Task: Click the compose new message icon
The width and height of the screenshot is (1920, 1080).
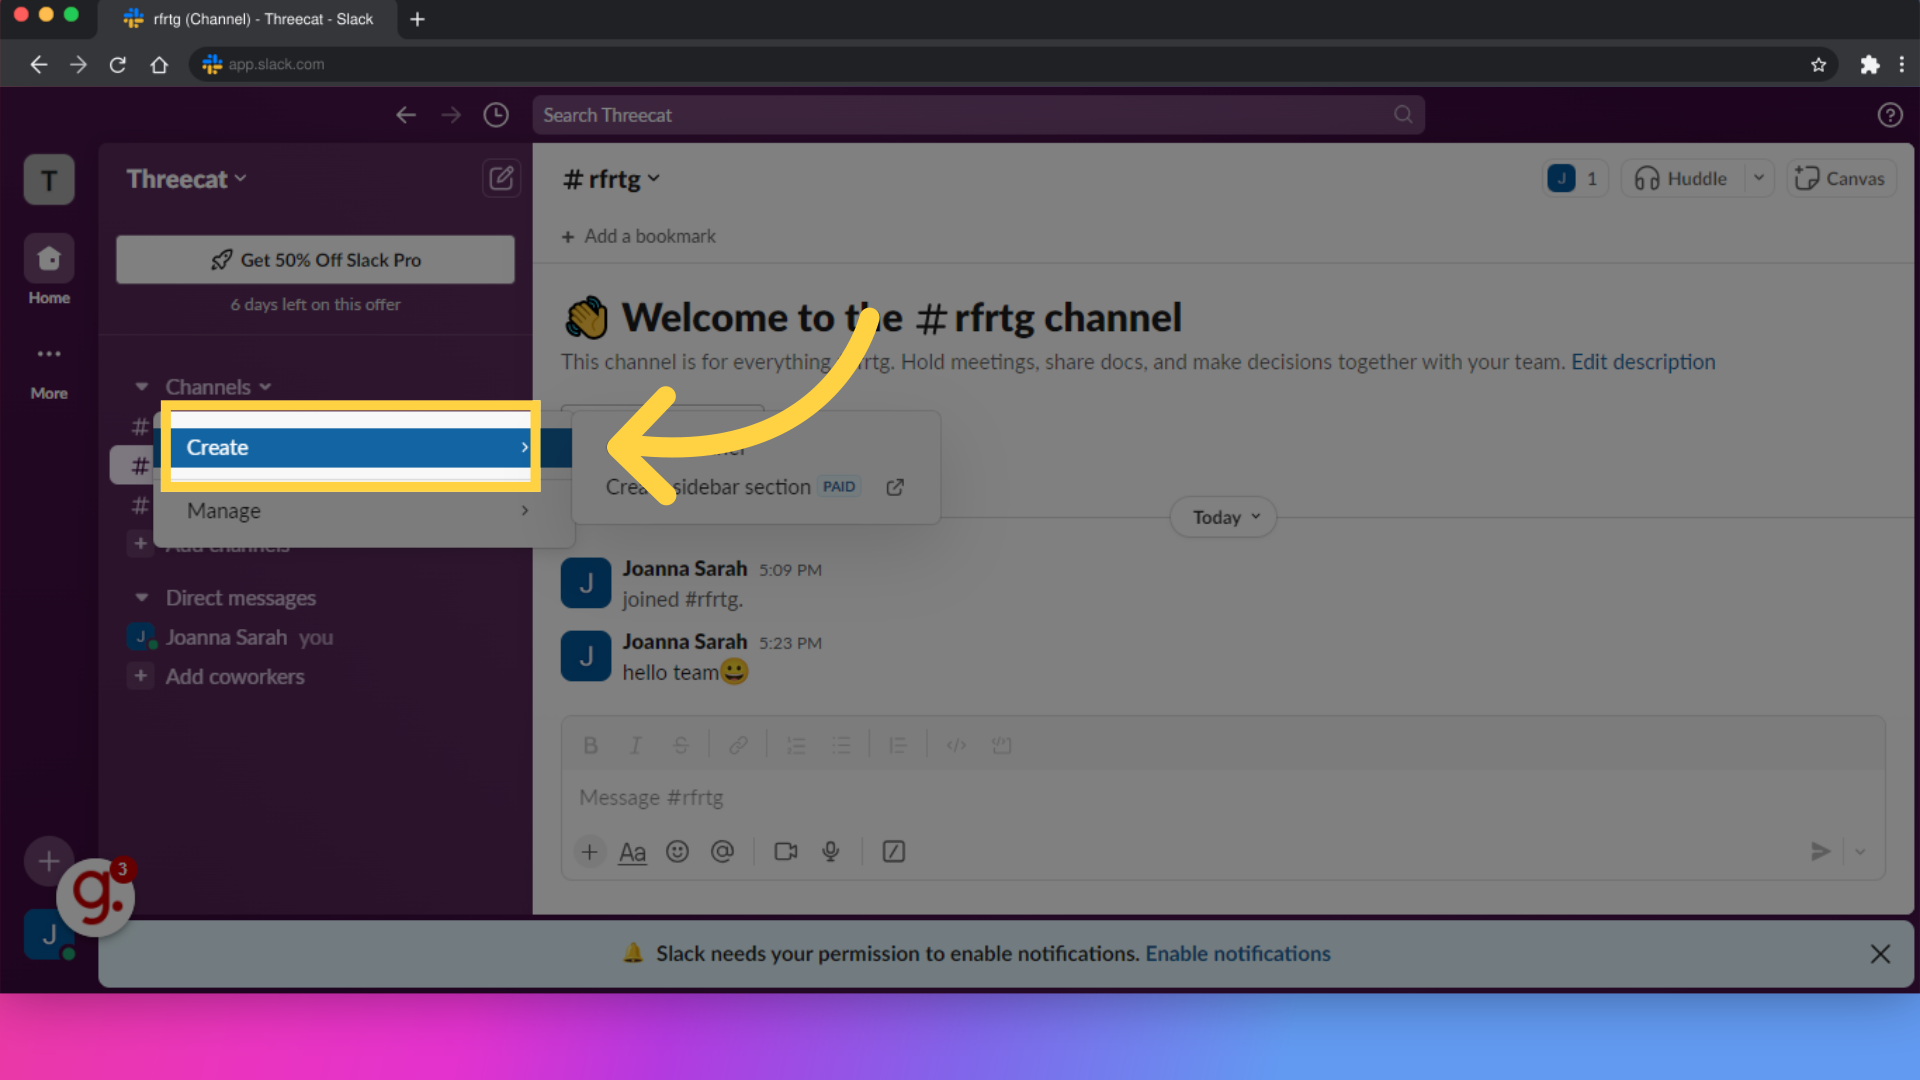Action: (x=501, y=179)
